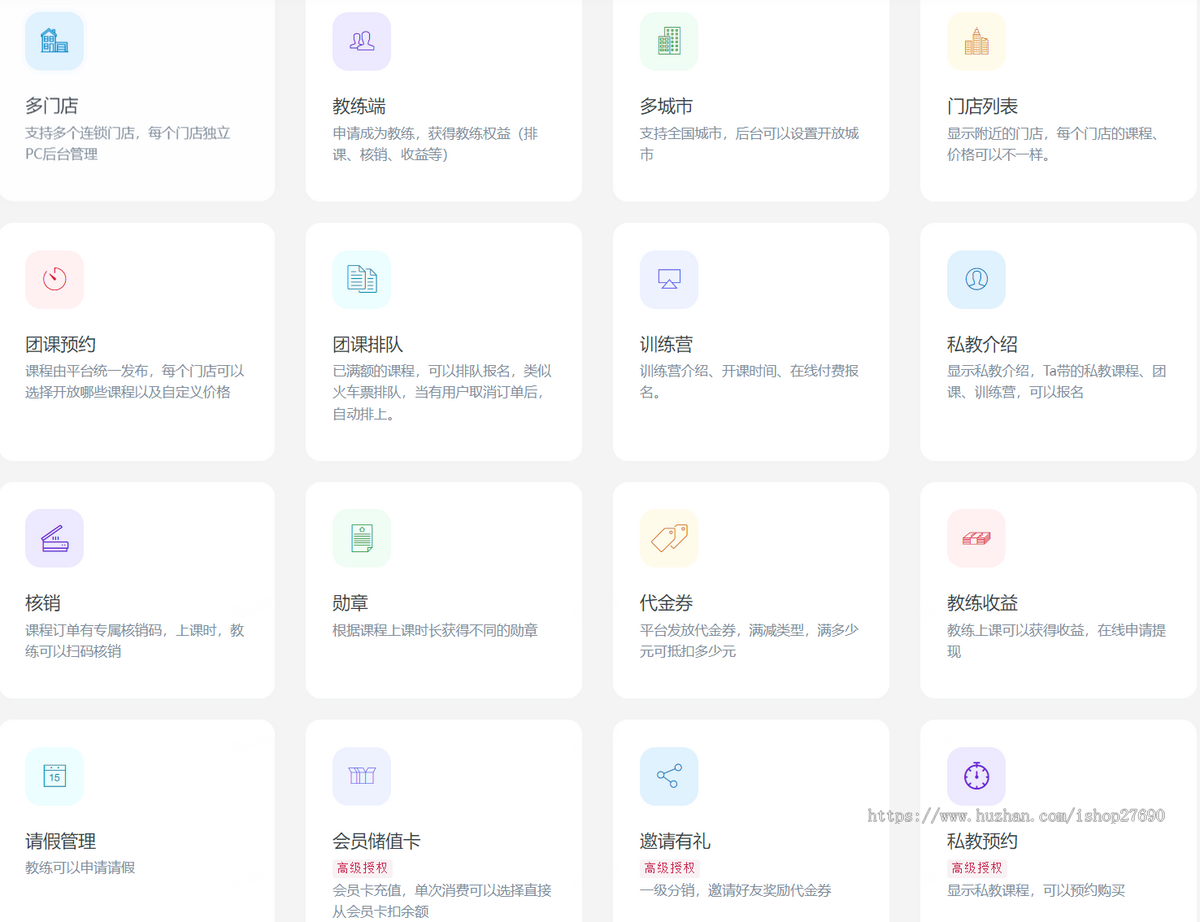Click text 一级分销，邀请好友奖励代金券
The image size is (1200, 922).
735,890
